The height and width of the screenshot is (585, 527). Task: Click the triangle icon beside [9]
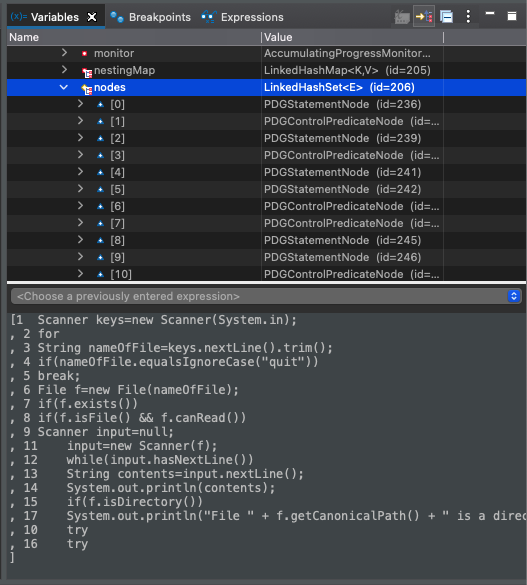(100, 257)
